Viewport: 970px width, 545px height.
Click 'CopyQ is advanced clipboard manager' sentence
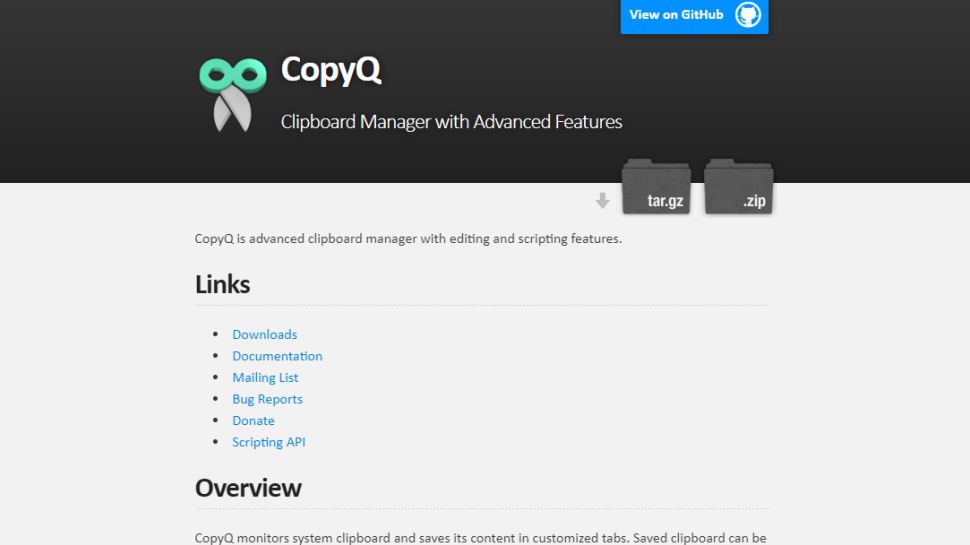408,239
